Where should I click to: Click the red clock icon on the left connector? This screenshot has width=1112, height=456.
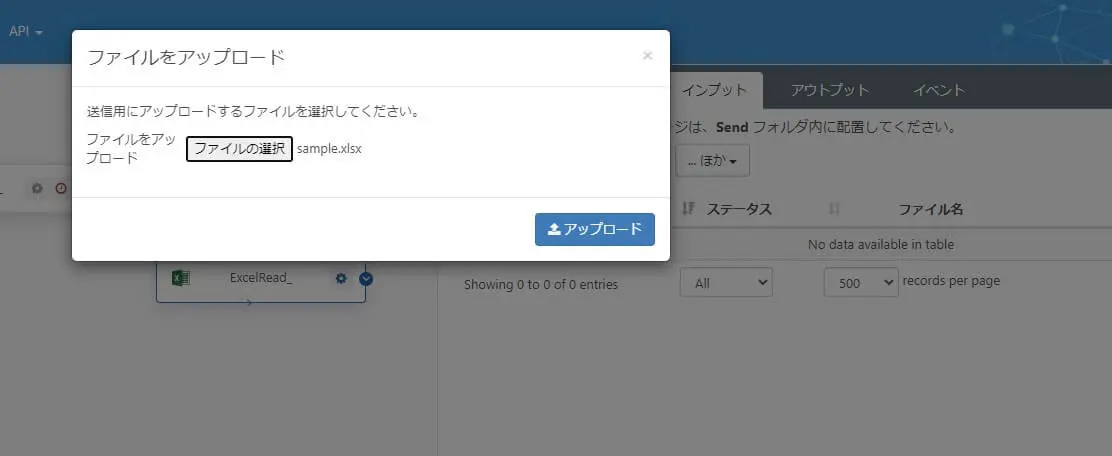click(61, 189)
